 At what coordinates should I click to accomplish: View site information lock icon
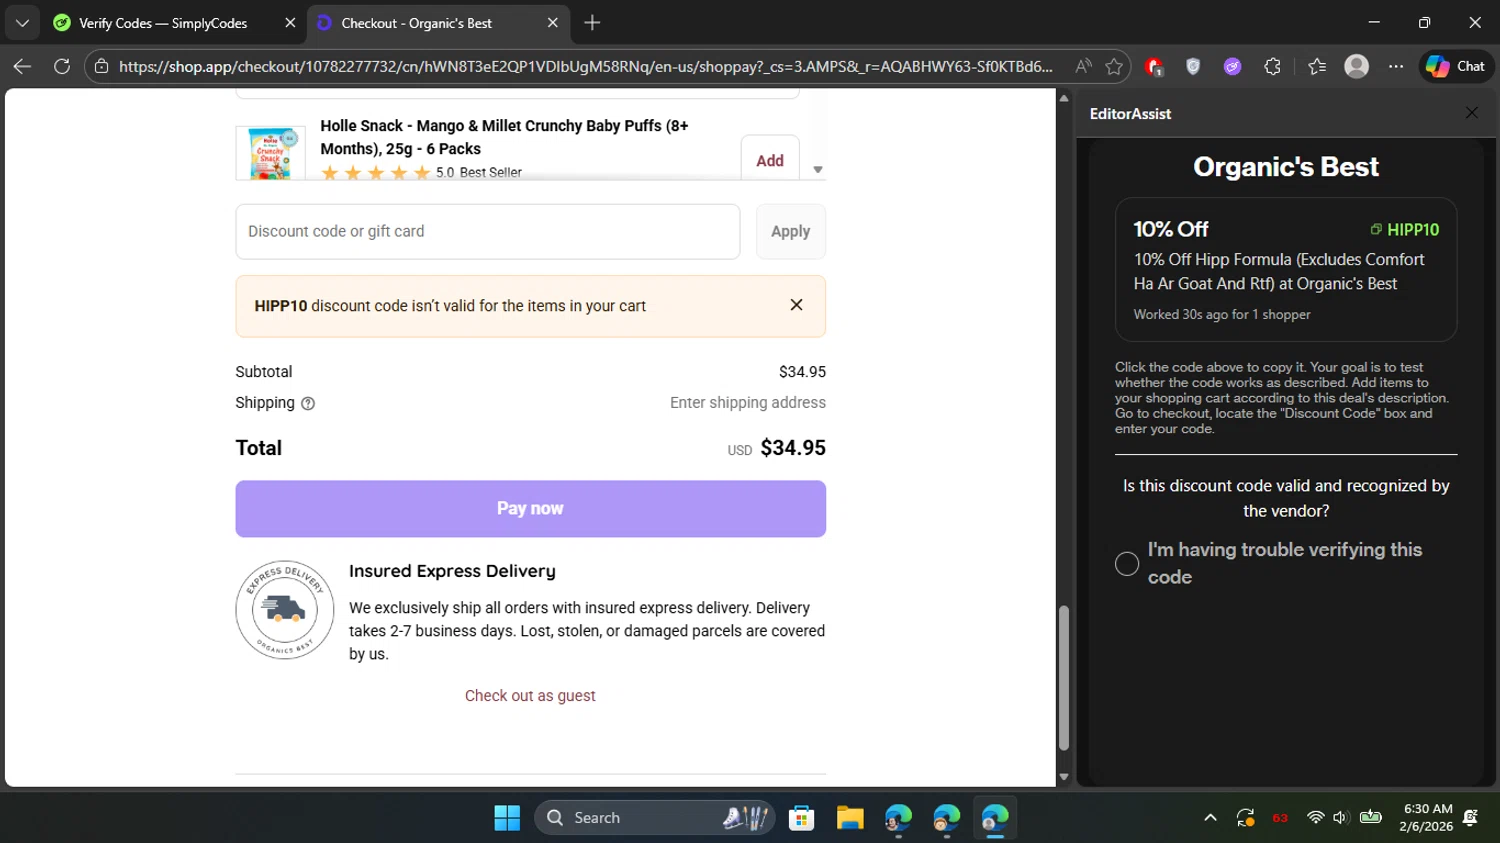coord(101,66)
